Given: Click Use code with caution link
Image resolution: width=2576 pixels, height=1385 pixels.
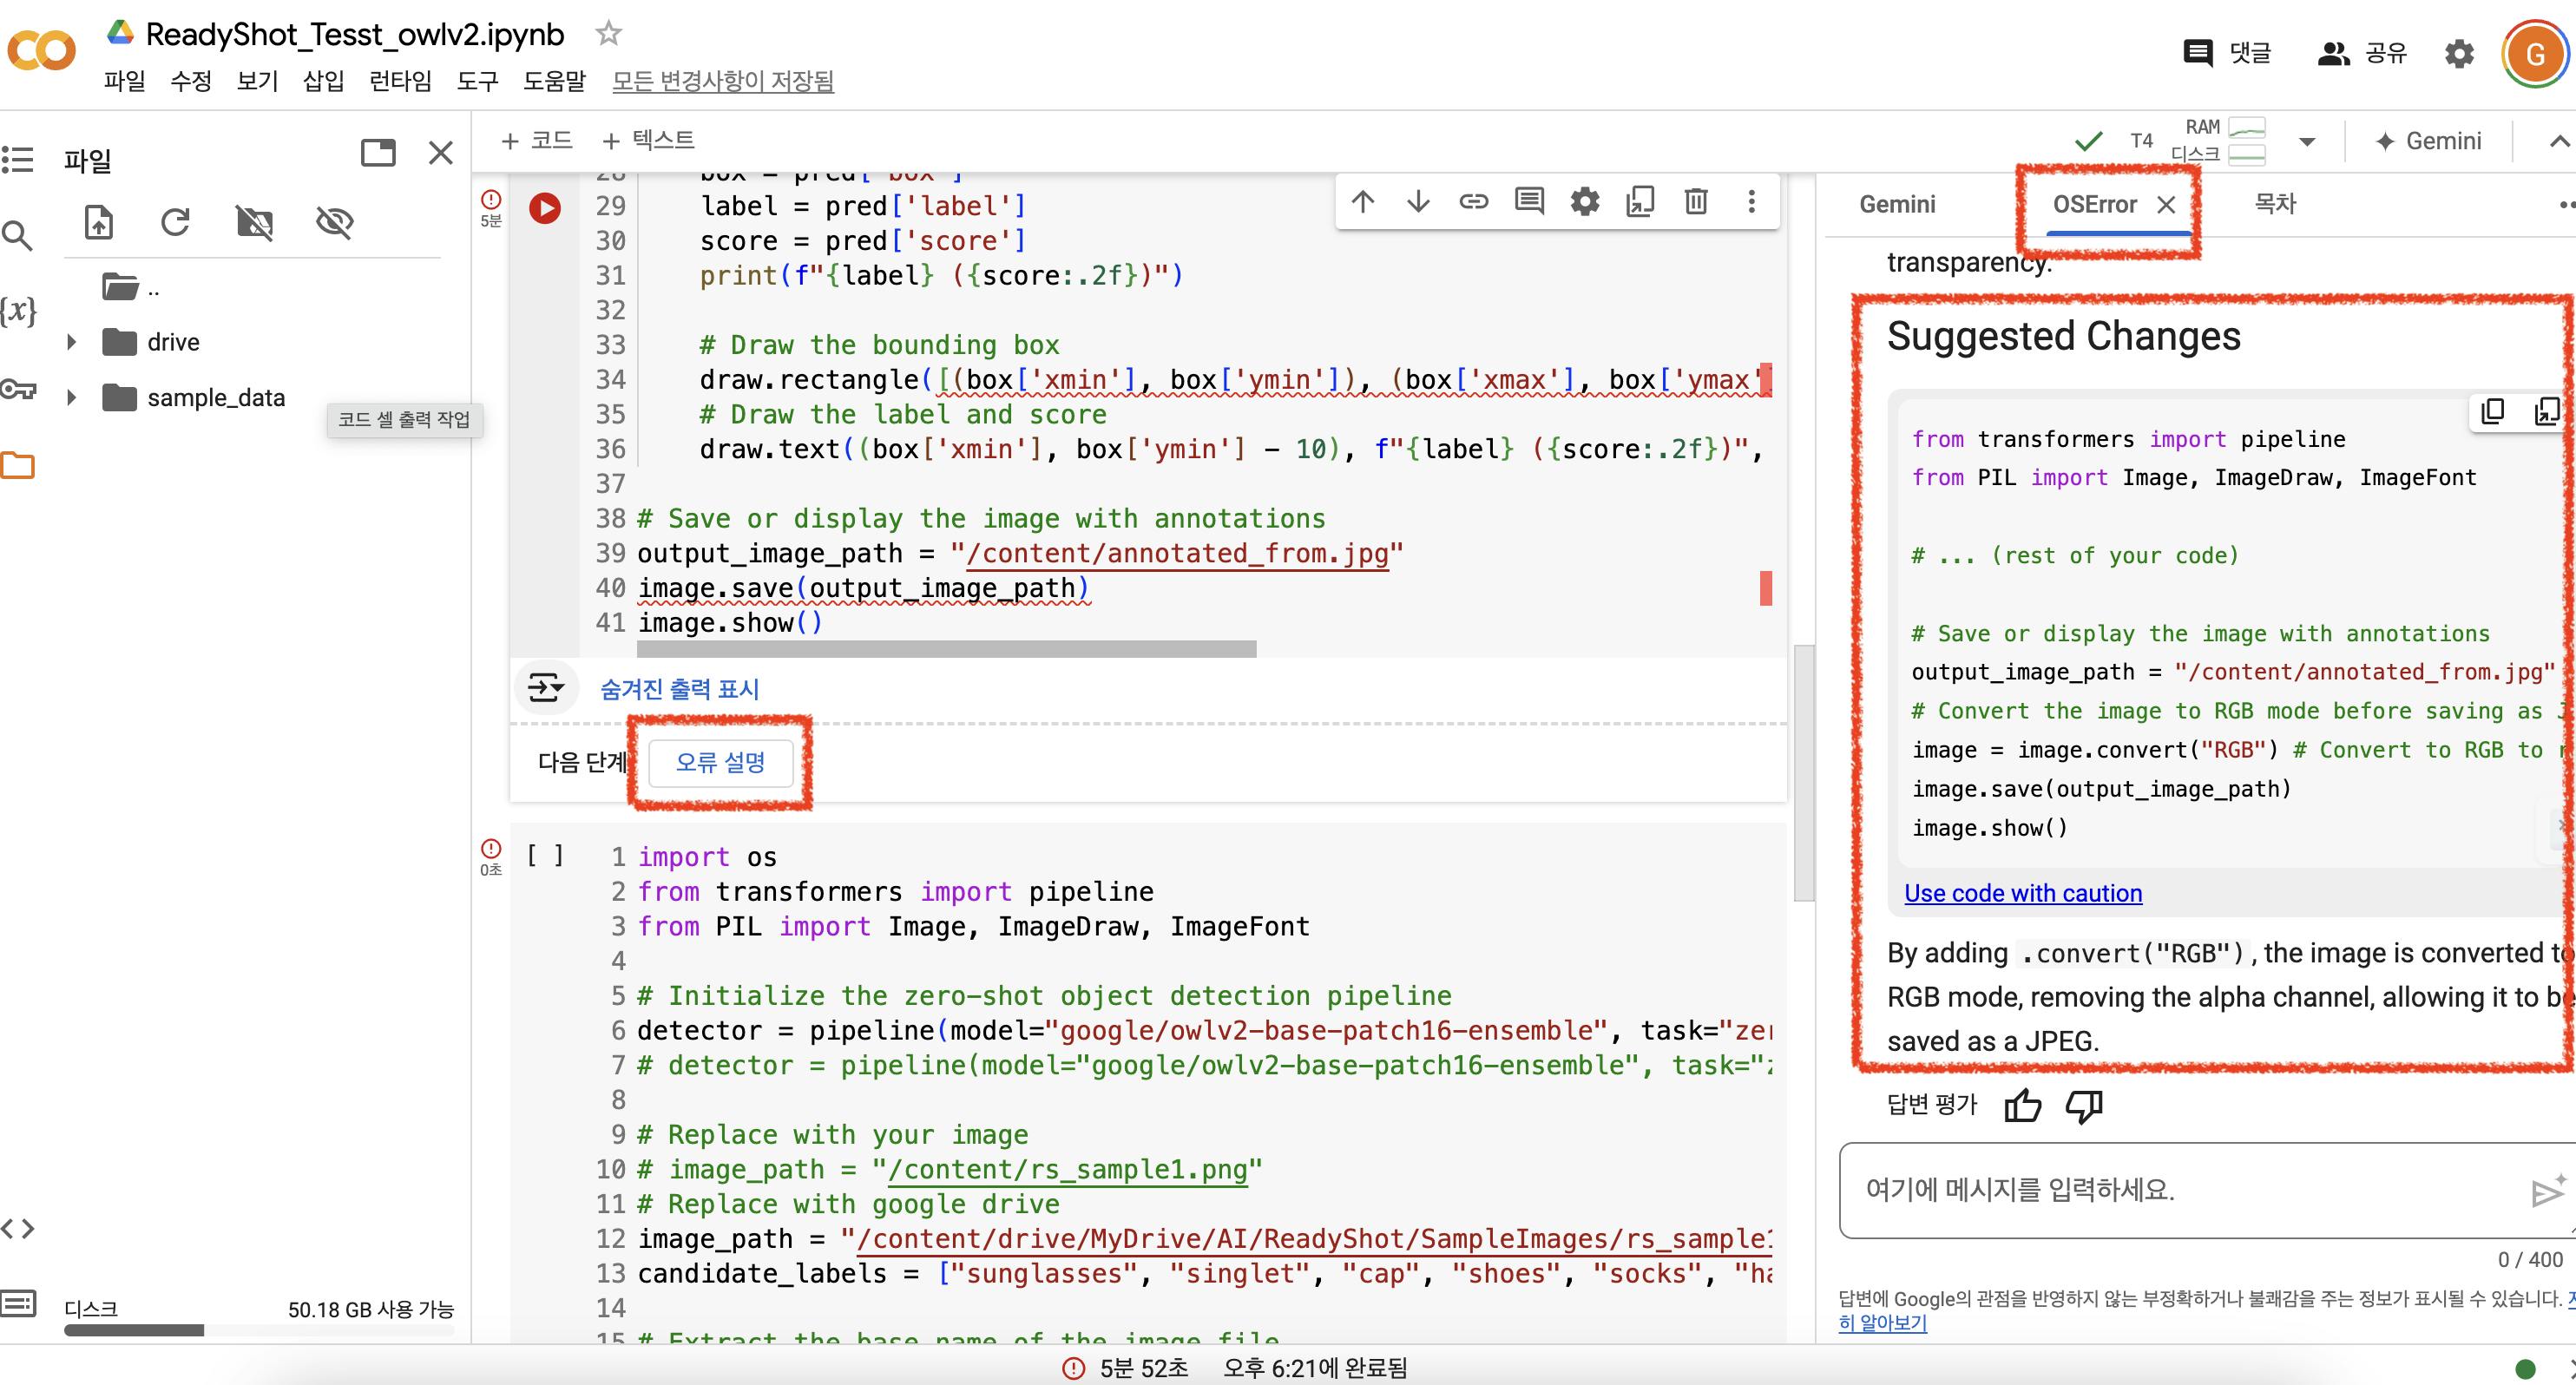Looking at the screenshot, I should point(2023,893).
